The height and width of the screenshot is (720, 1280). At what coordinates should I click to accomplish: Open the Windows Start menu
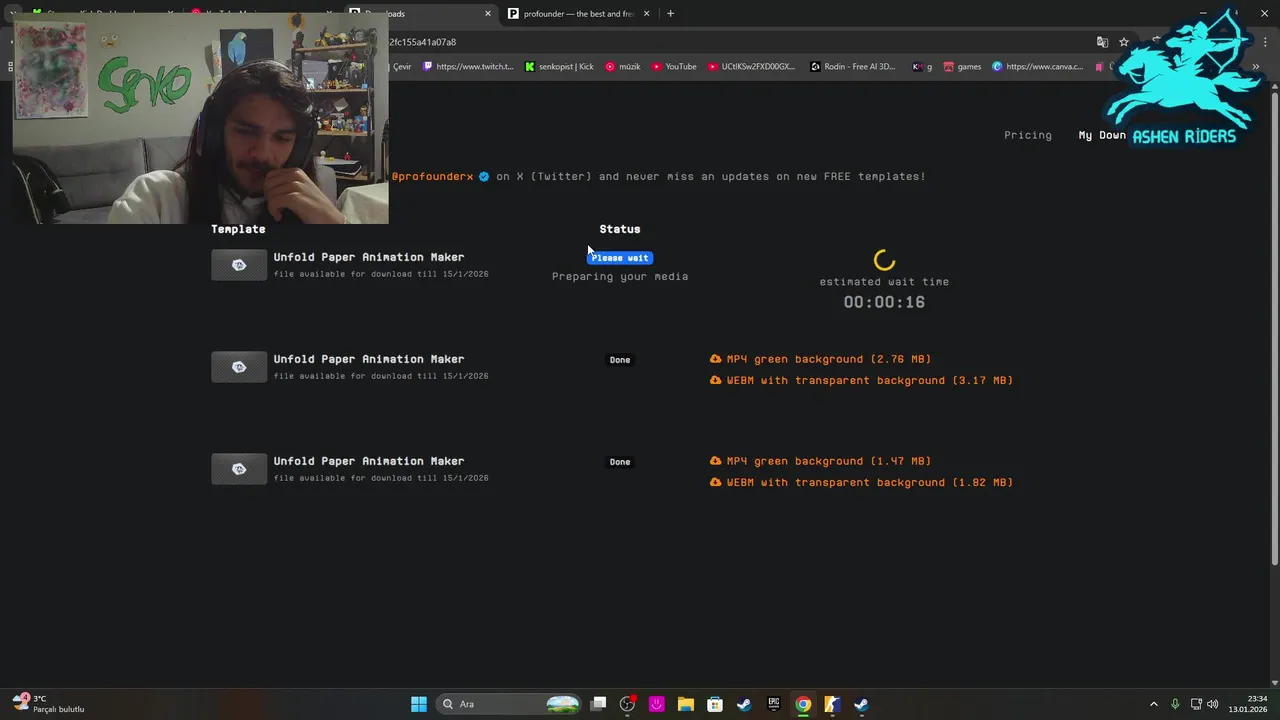pos(419,704)
